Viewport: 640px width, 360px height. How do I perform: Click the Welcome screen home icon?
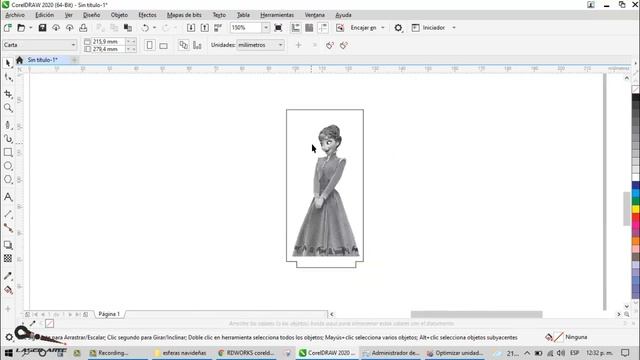pyautogui.click(x=19, y=60)
